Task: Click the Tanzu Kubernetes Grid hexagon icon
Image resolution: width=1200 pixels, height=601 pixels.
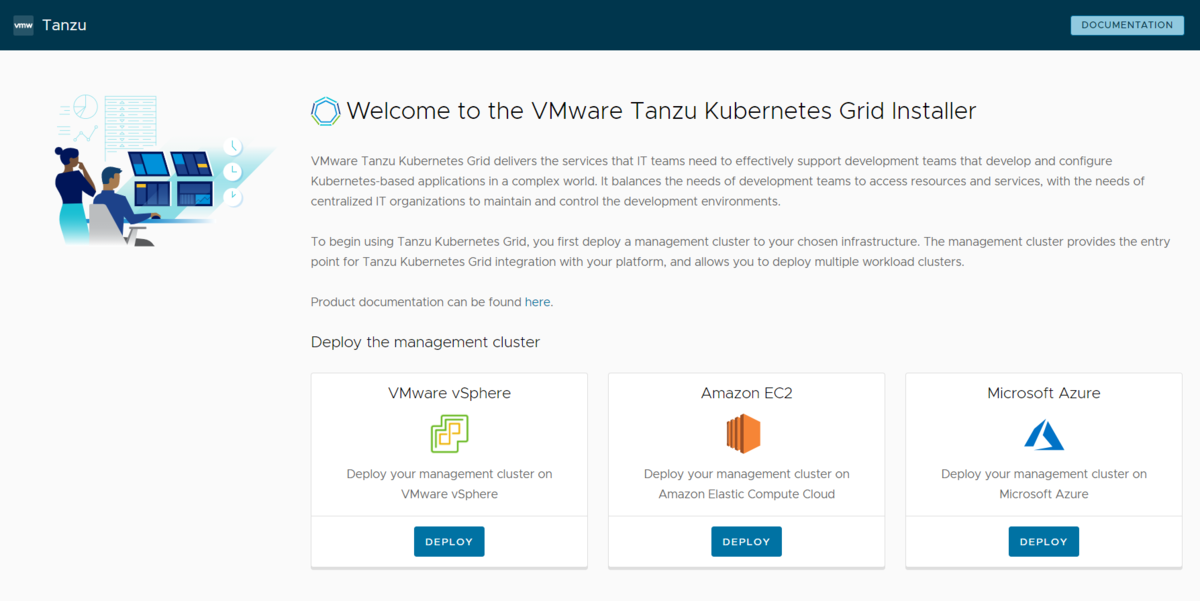Action: [326, 111]
